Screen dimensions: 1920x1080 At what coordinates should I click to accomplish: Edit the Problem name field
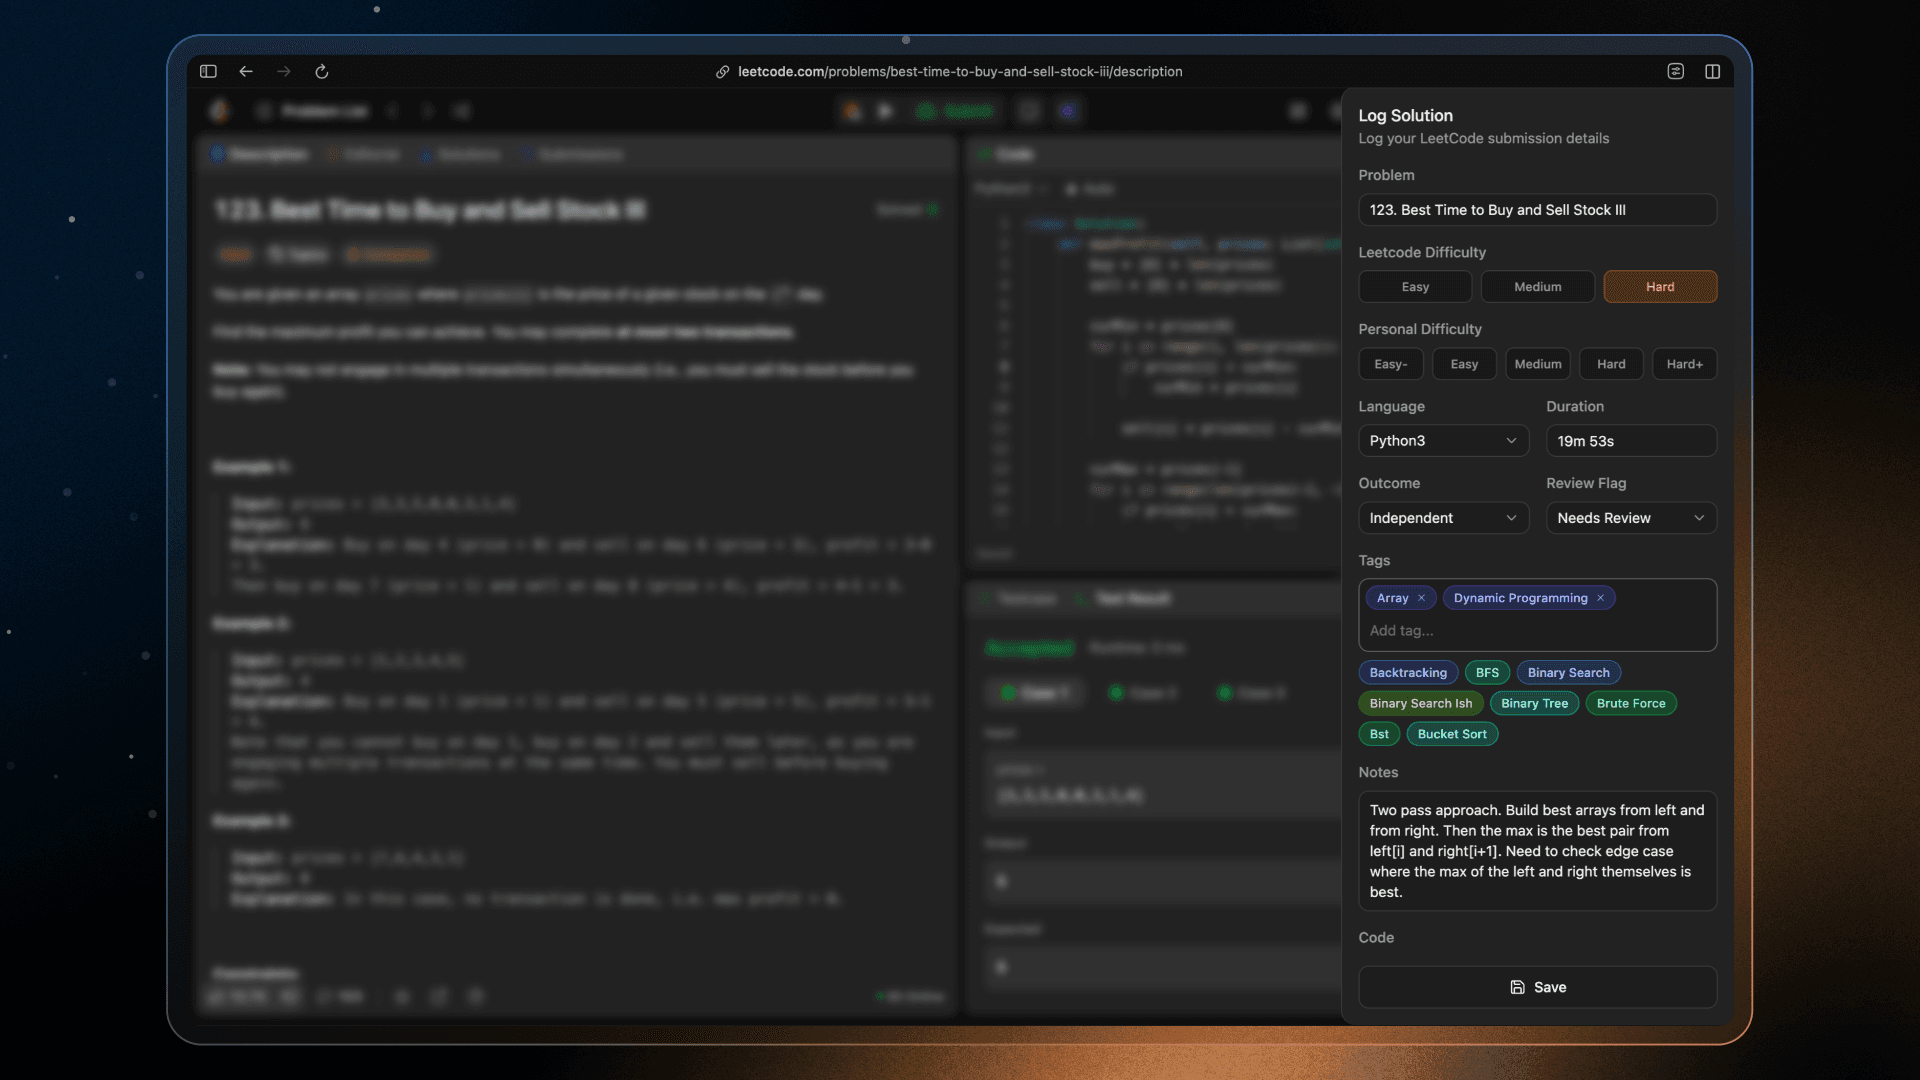(1537, 210)
